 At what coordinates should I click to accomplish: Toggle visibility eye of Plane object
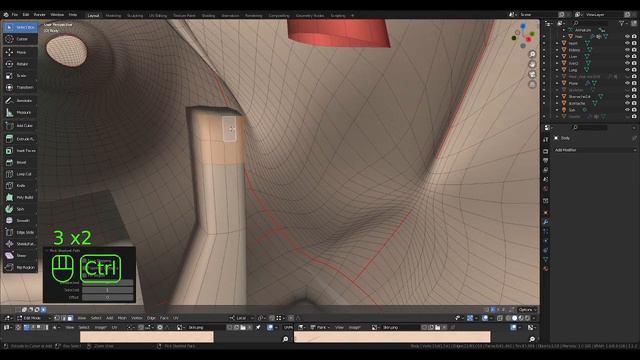click(x=628, y=83)
